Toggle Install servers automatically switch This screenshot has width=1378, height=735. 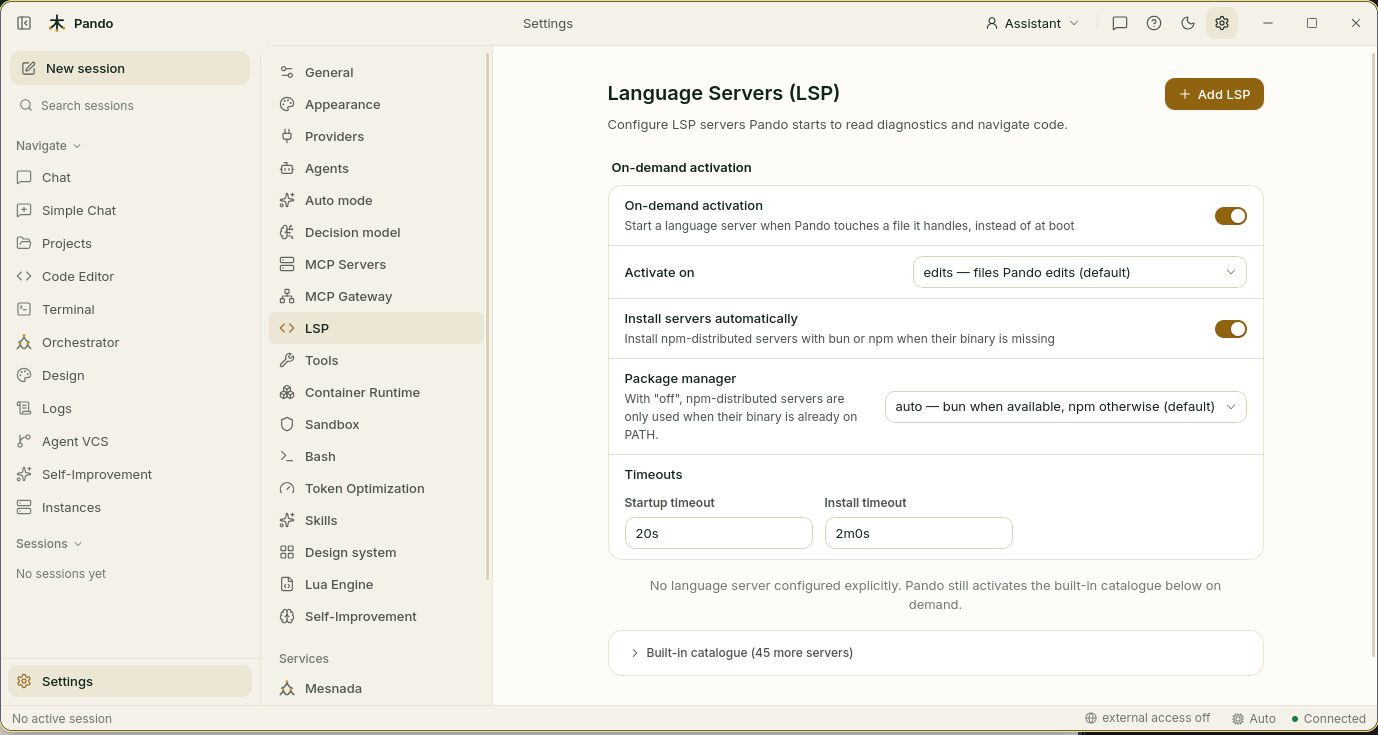[x=1230, y=329]
